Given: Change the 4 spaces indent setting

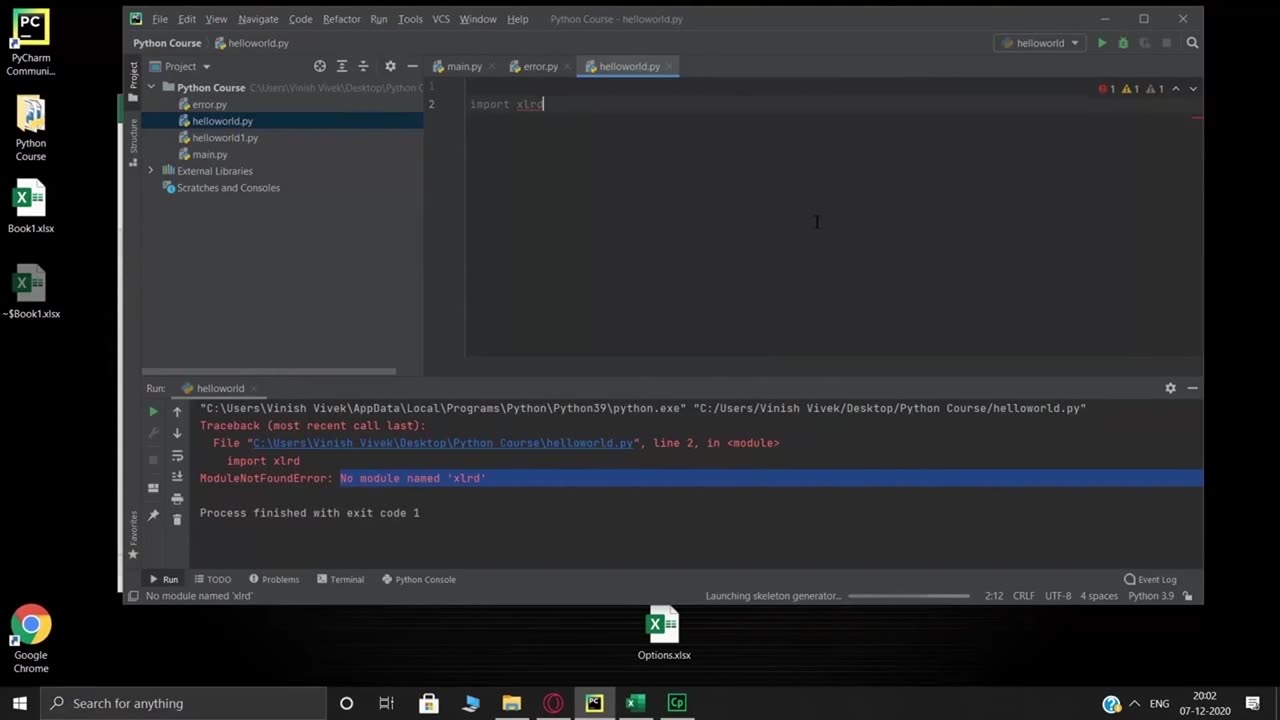Looking at the screenshot, I should [1099, 596].
